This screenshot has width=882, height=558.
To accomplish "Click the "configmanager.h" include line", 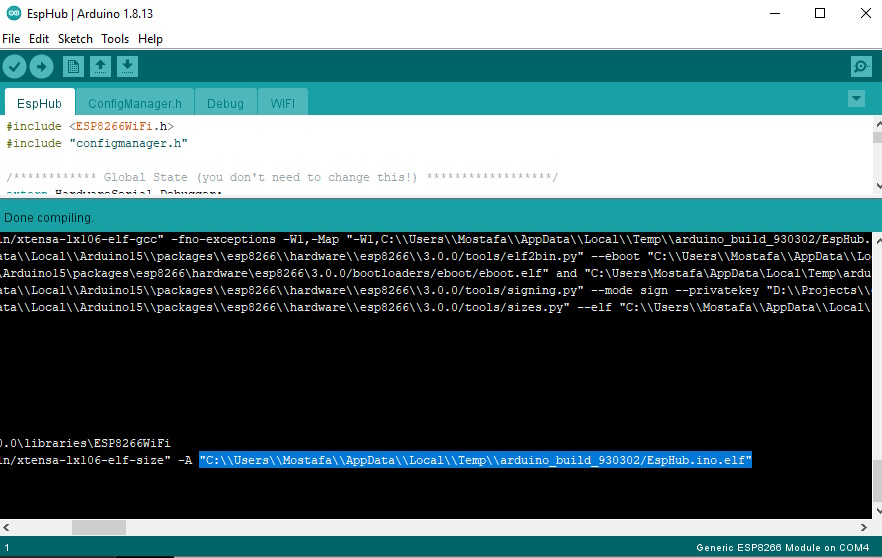I will tap(97, 143).
